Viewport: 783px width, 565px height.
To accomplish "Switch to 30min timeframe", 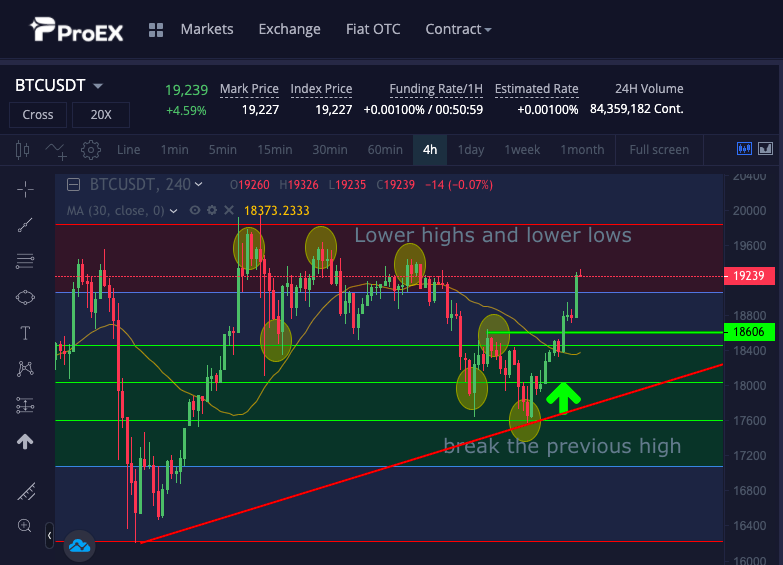I will [330, 150].
